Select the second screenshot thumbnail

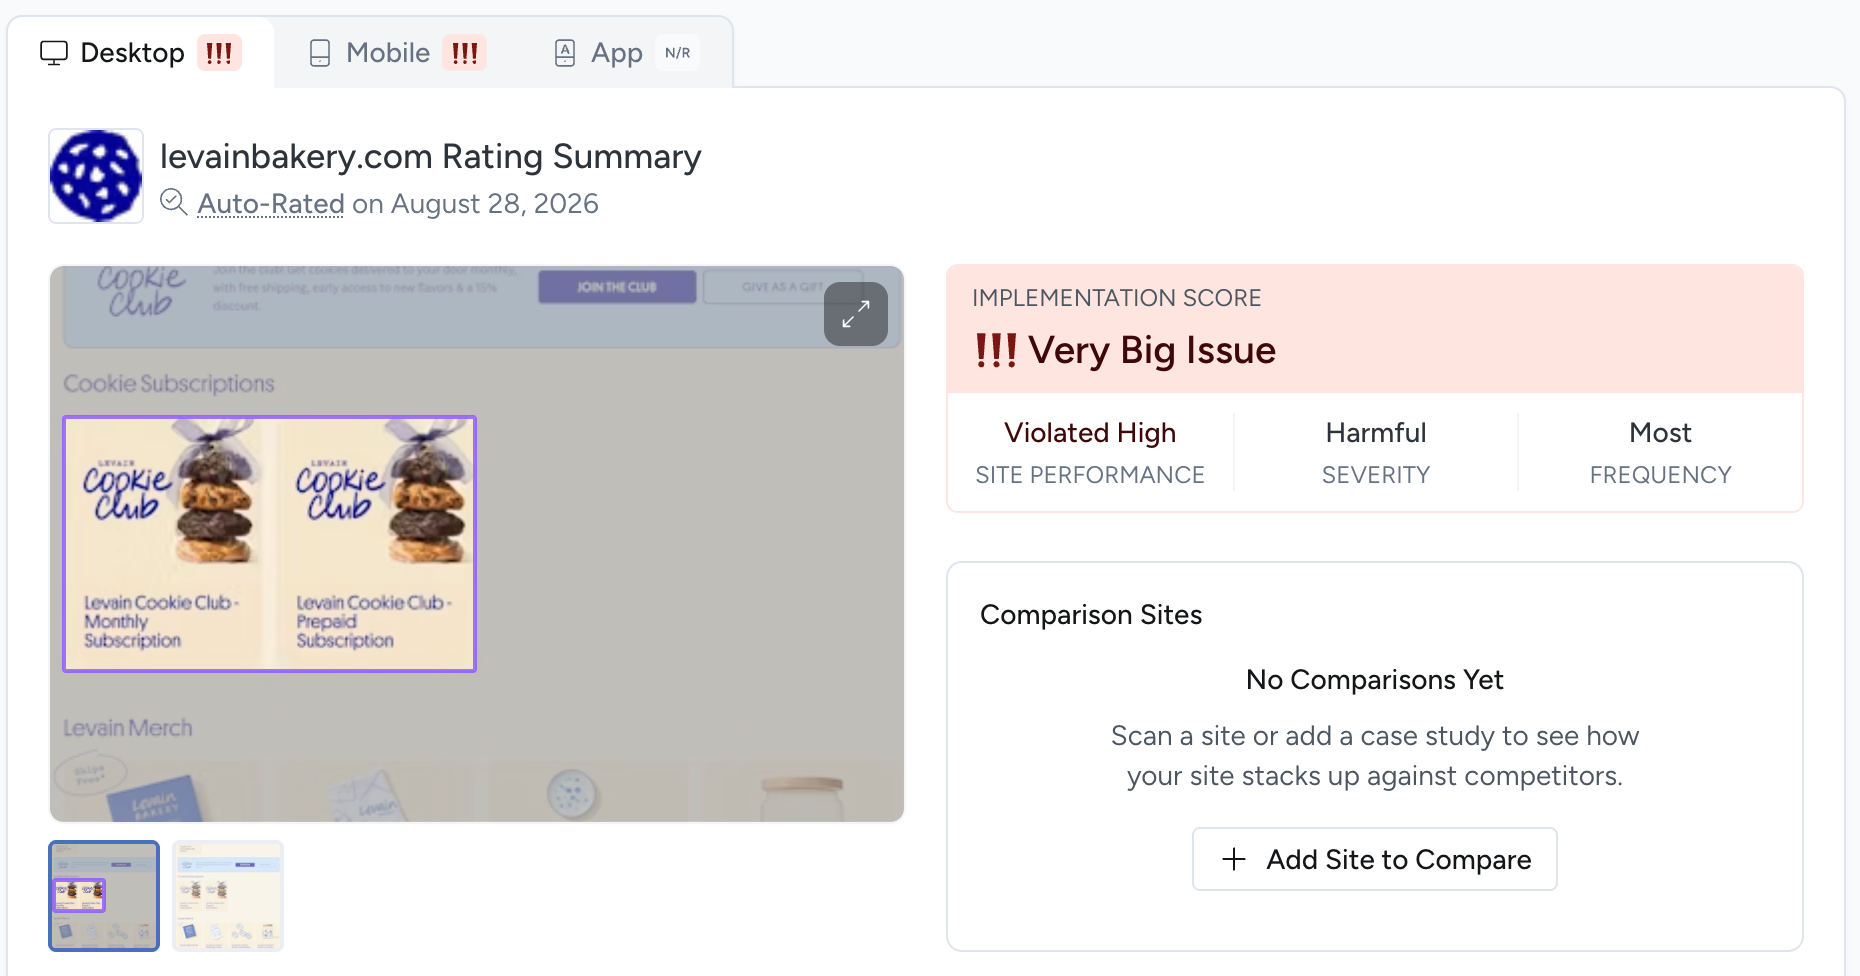click(x=228, y=895)
